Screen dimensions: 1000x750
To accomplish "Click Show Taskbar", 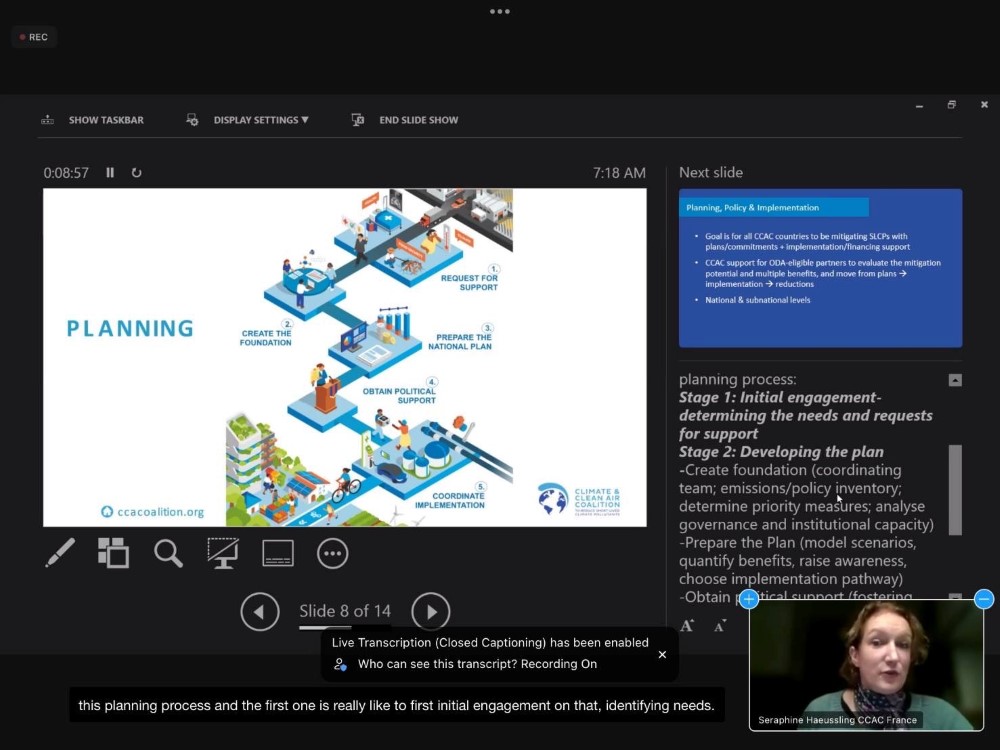I will point(93,120).
